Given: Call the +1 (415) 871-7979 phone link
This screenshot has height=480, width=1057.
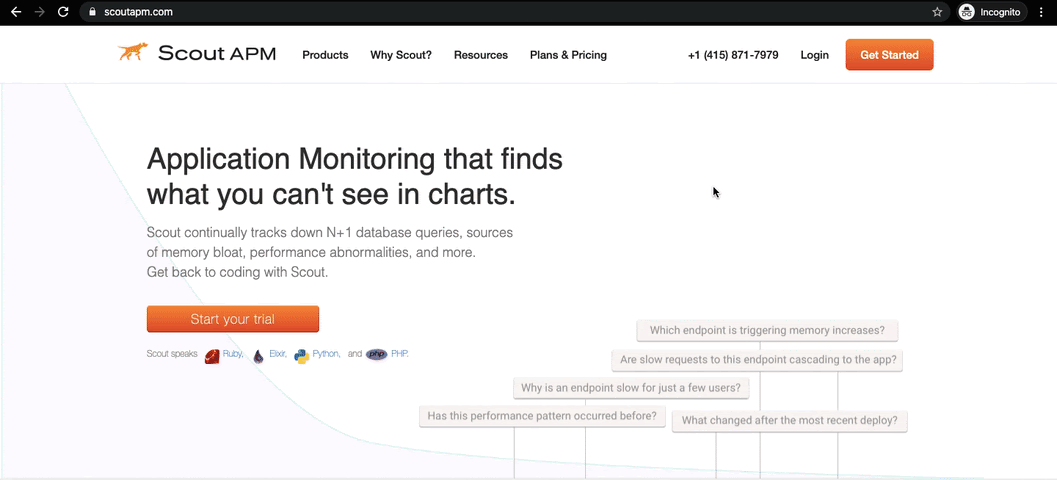Looking at the screenshot, I should click(733, 55).
